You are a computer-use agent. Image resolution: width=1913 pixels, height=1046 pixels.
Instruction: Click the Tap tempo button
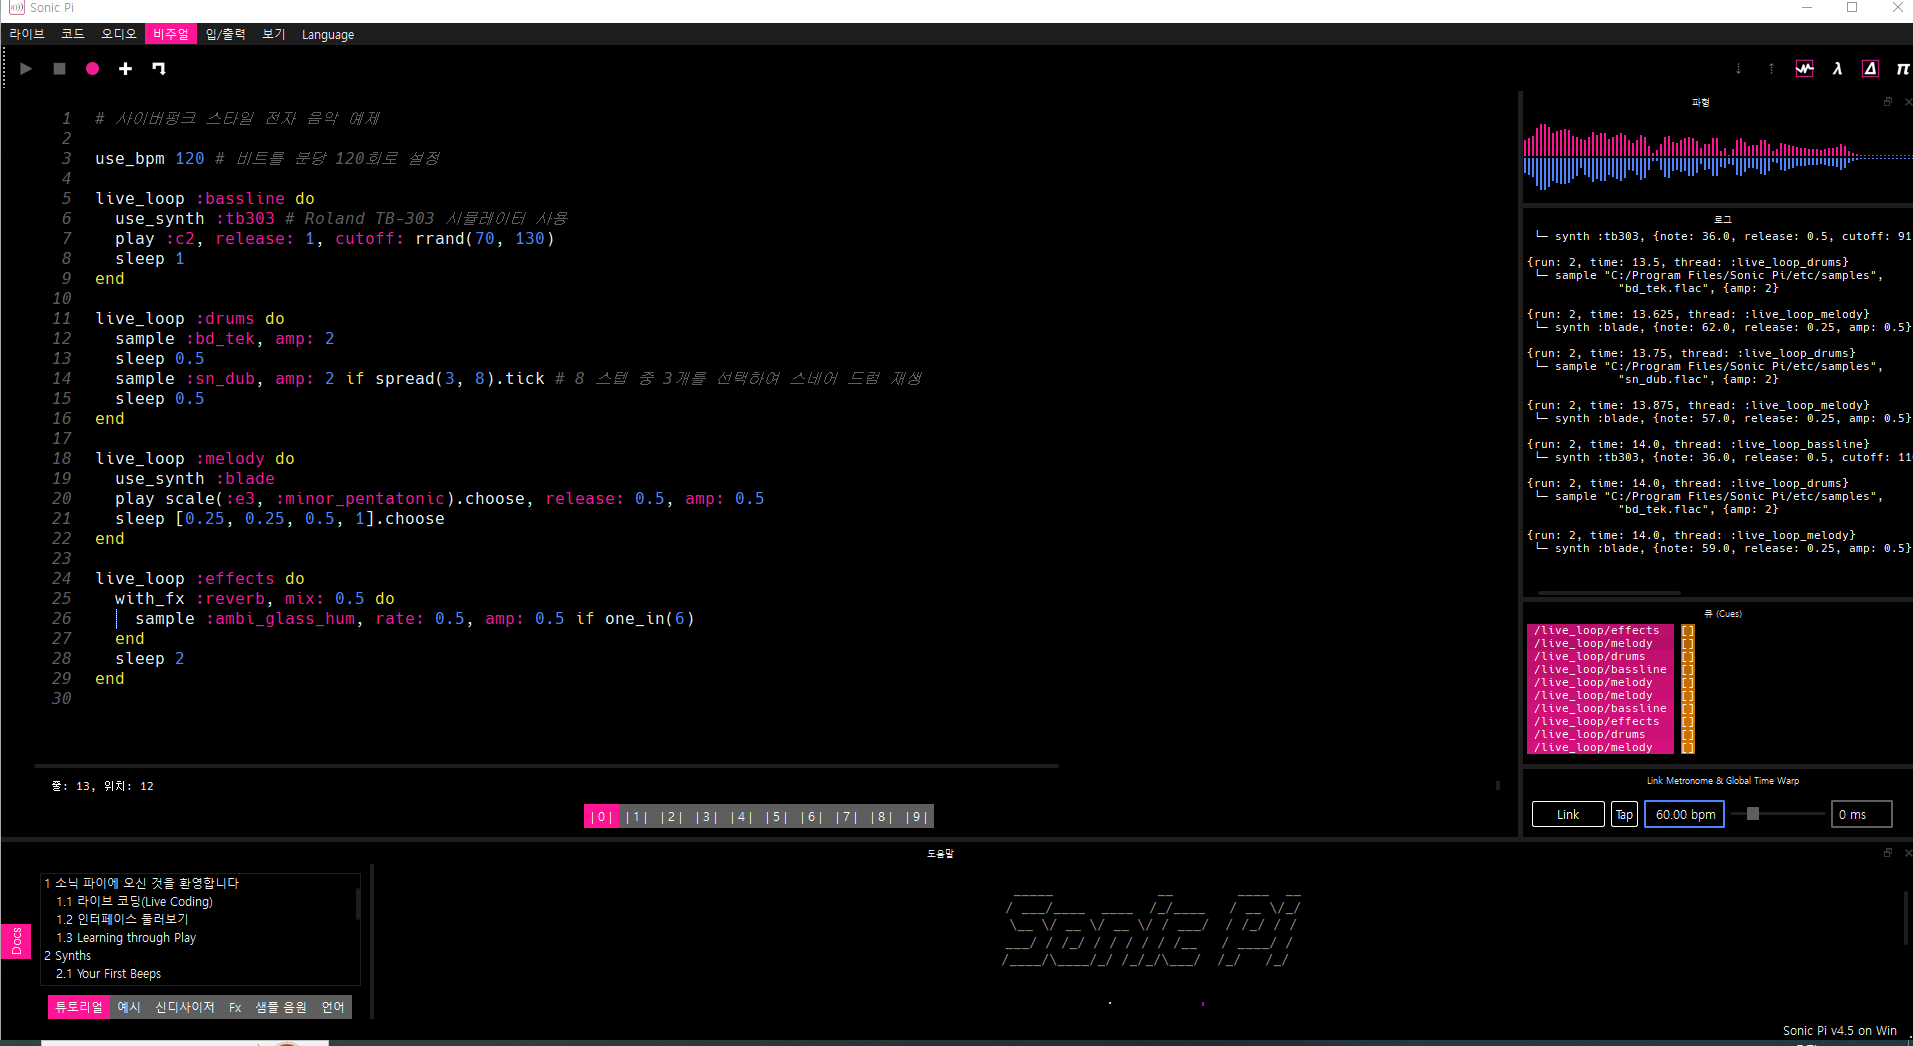1624,814
